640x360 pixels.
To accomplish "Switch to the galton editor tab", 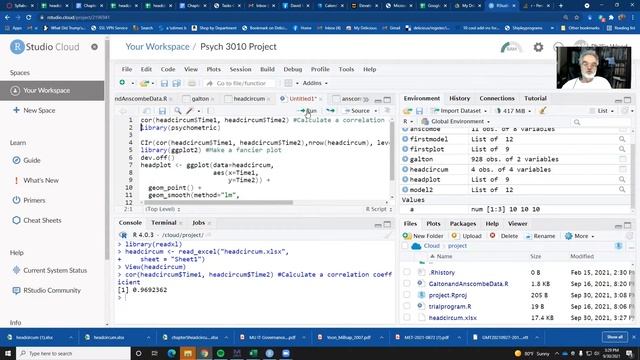I will coord(200,99).
